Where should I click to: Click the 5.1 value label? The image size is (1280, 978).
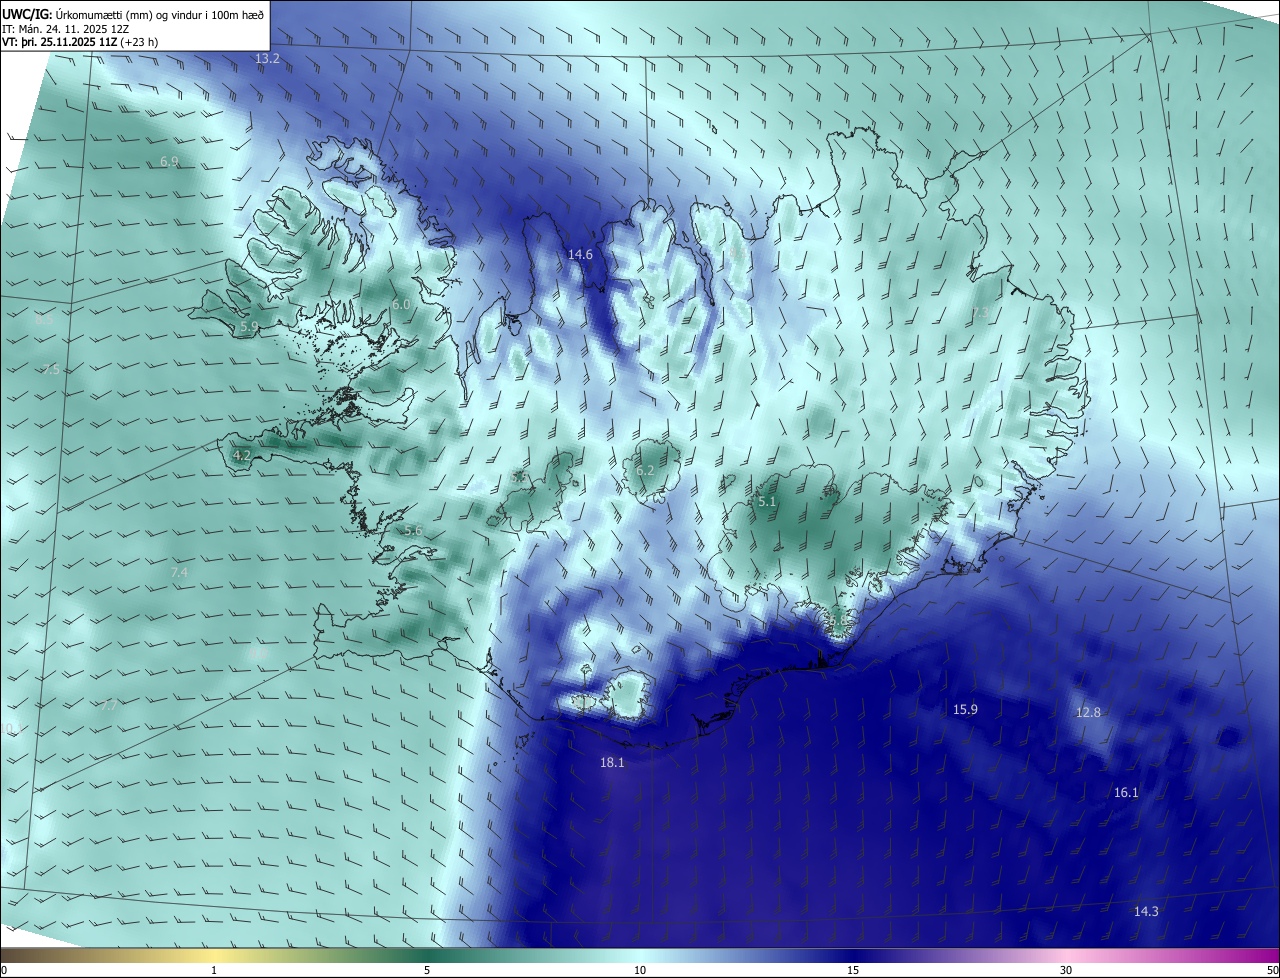767,502
